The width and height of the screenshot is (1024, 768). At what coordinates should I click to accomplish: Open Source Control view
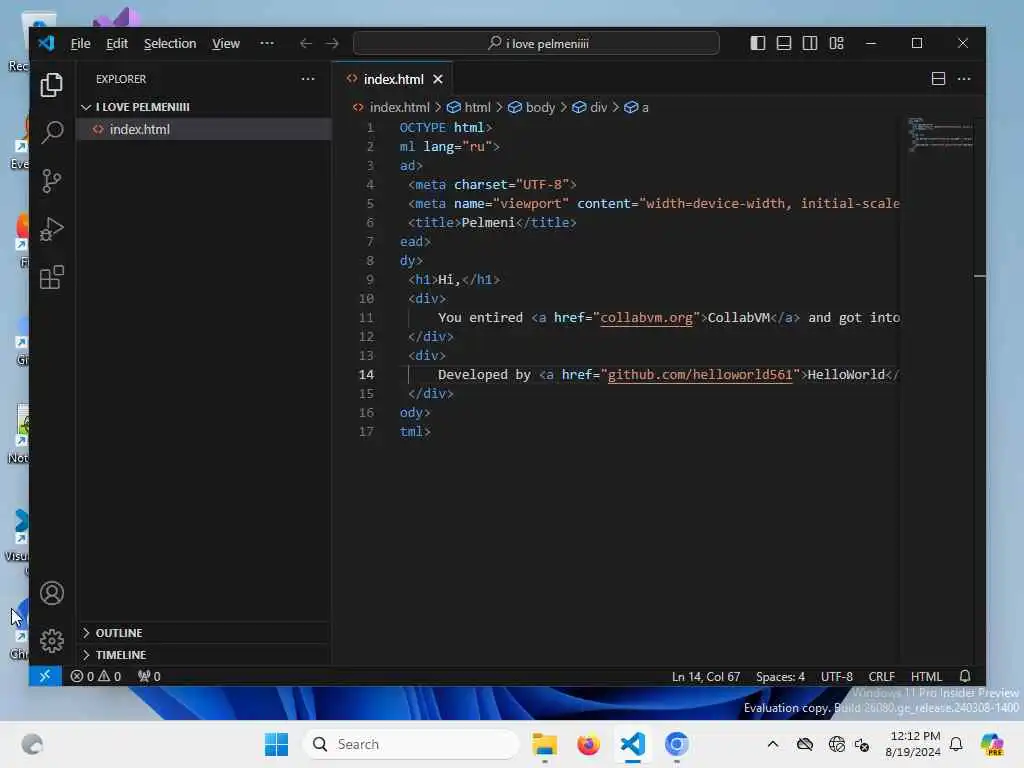coord(52,181)
